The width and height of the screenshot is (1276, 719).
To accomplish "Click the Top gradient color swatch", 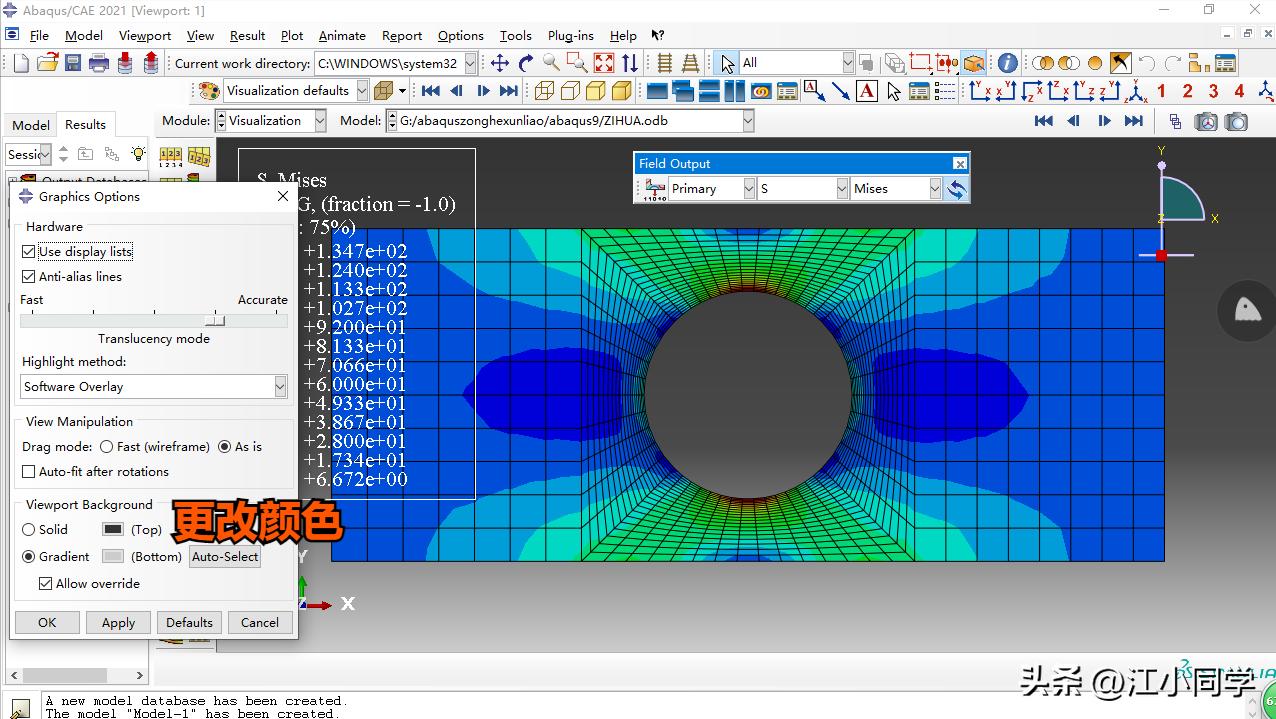I will pos(113,530).
